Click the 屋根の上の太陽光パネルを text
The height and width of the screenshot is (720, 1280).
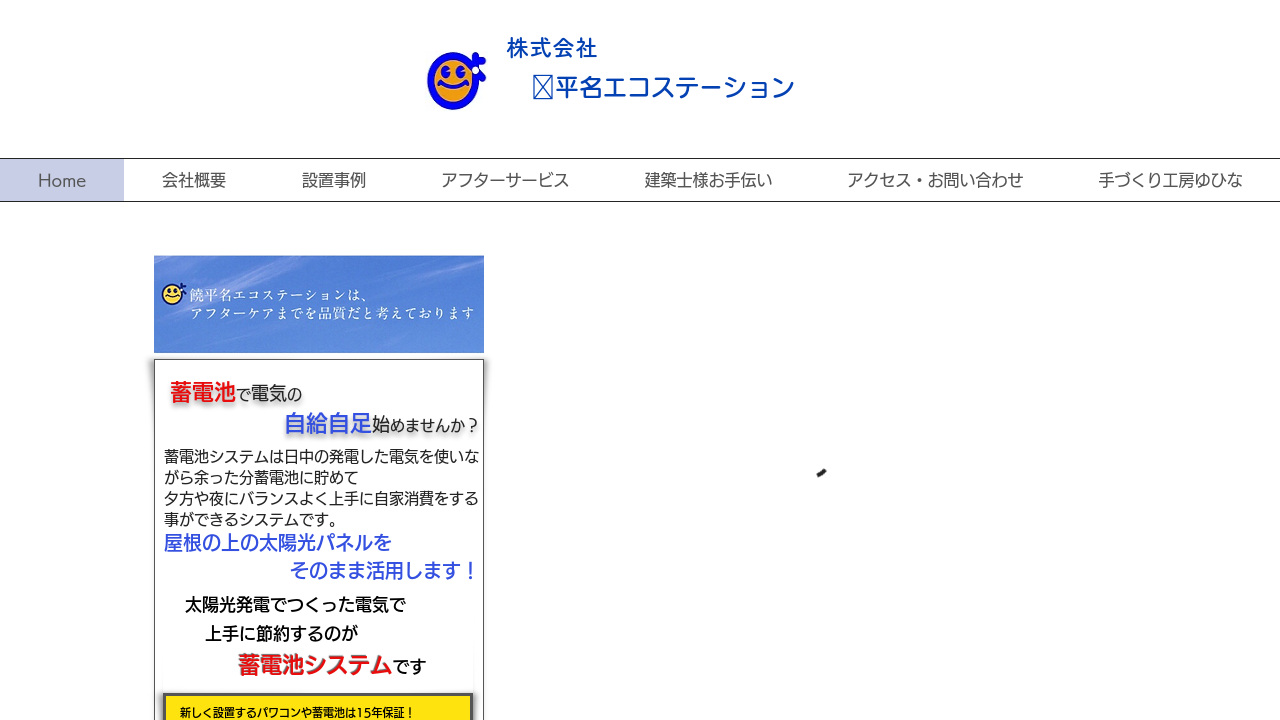(278, 543)
